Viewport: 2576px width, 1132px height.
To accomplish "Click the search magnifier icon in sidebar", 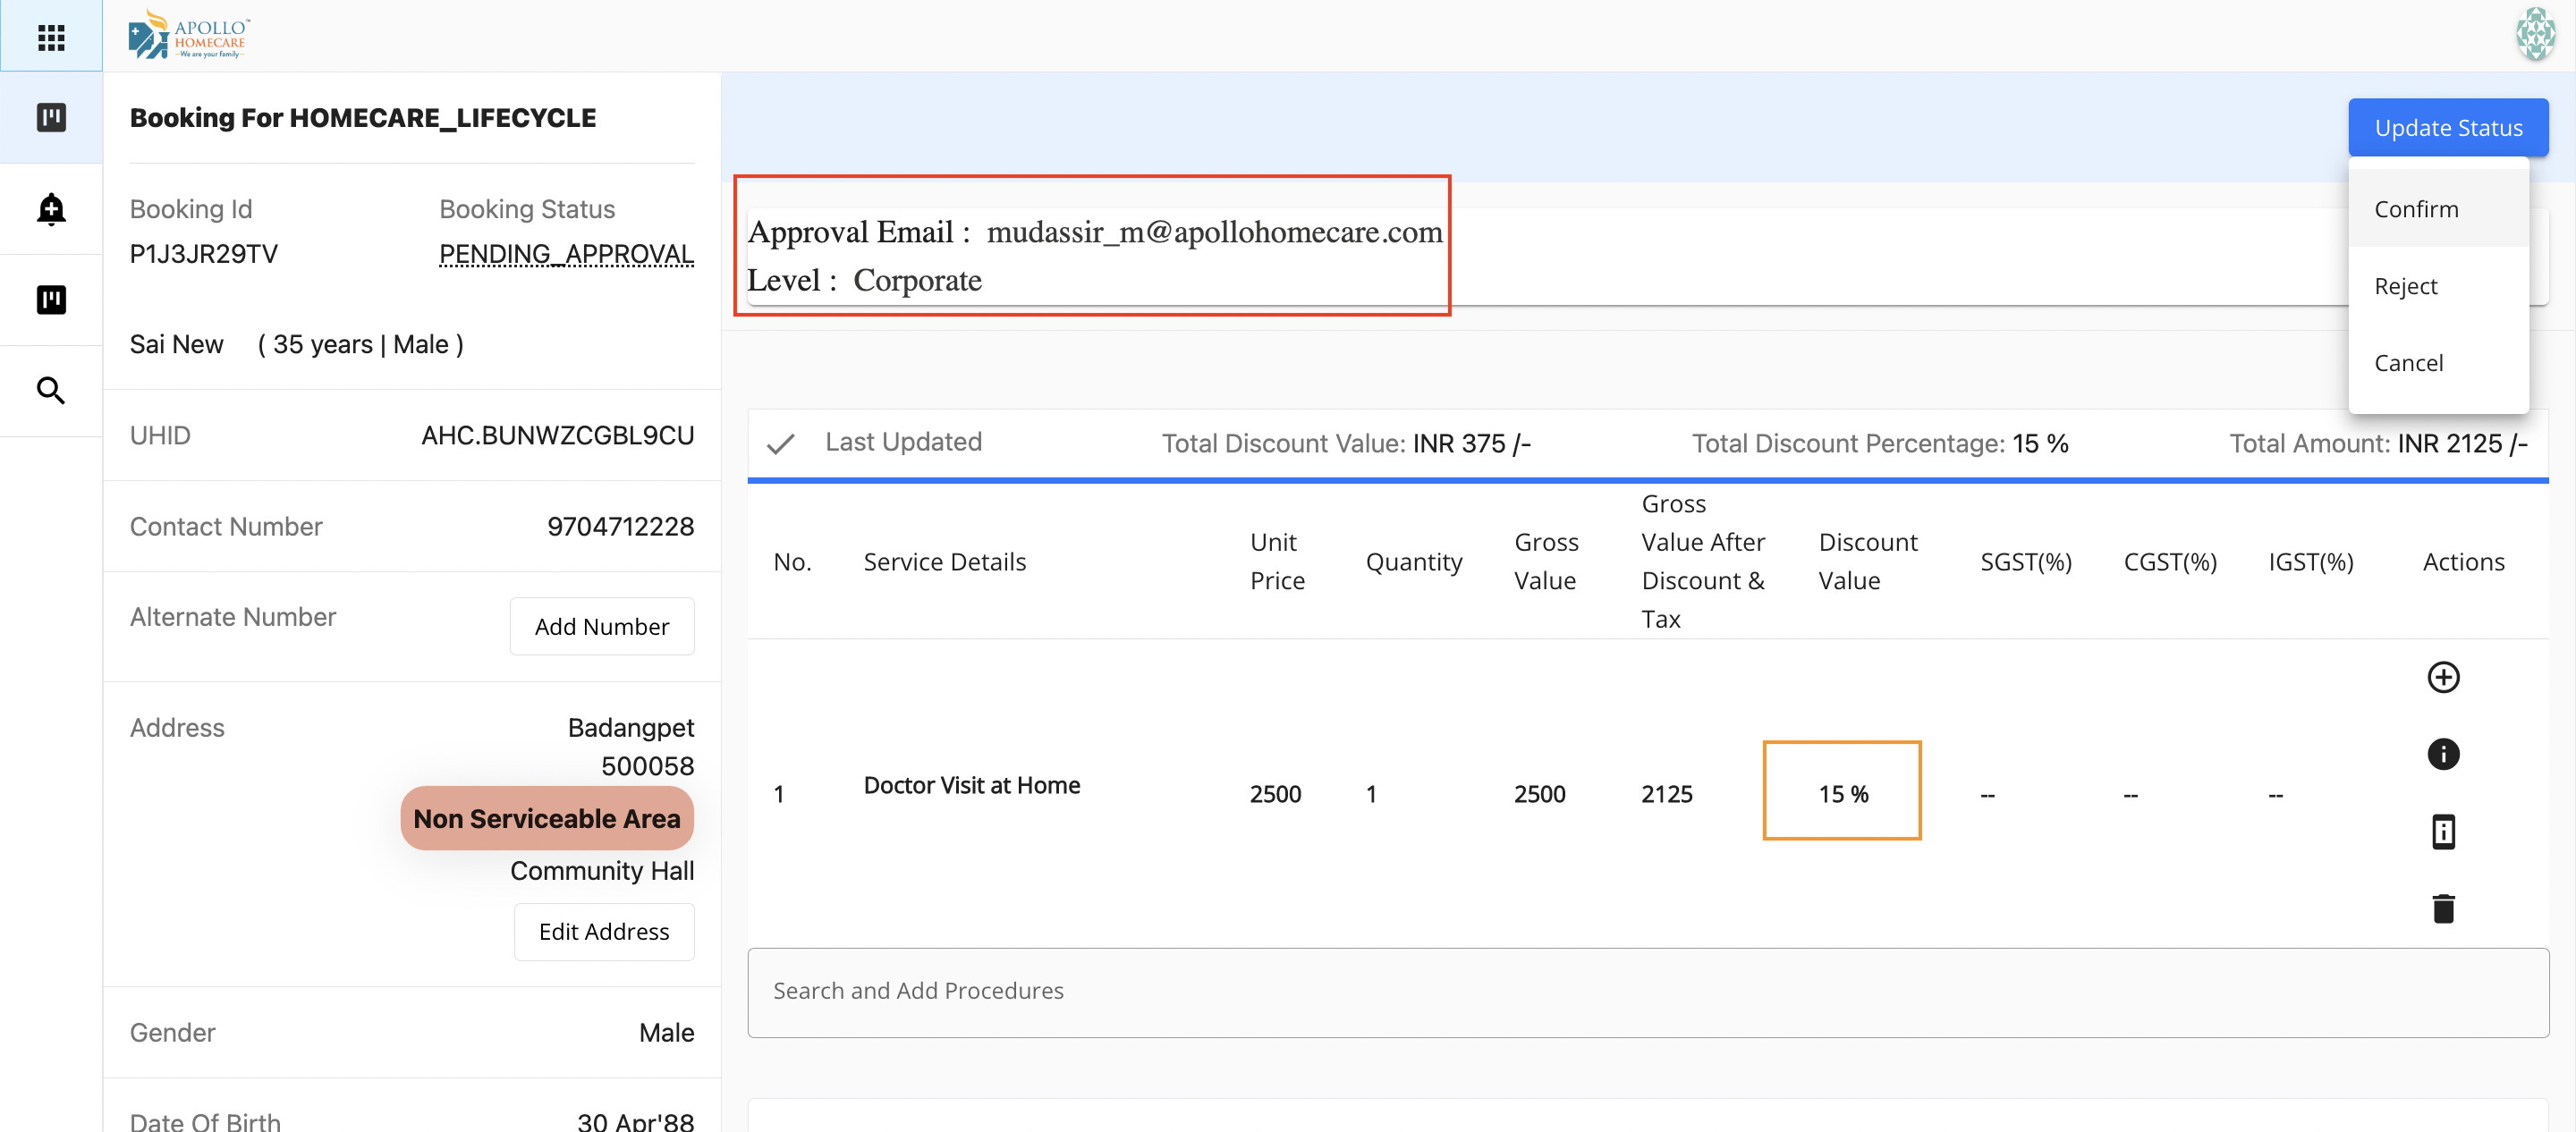I will coord(51,390).
